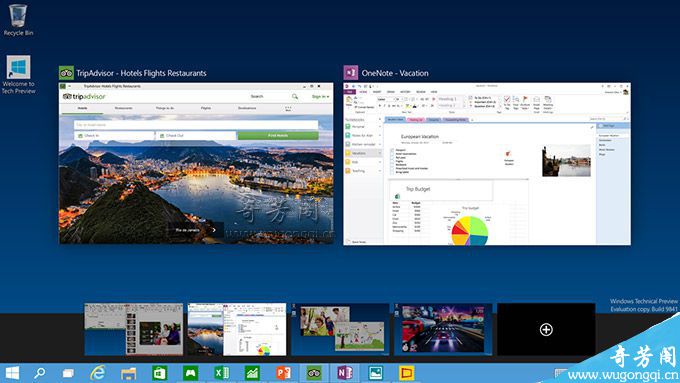Click the TripAdvisor search magnifier icon
Viewport: 680px width, 383px height.
pyautogui.click(x=295, y=96)
